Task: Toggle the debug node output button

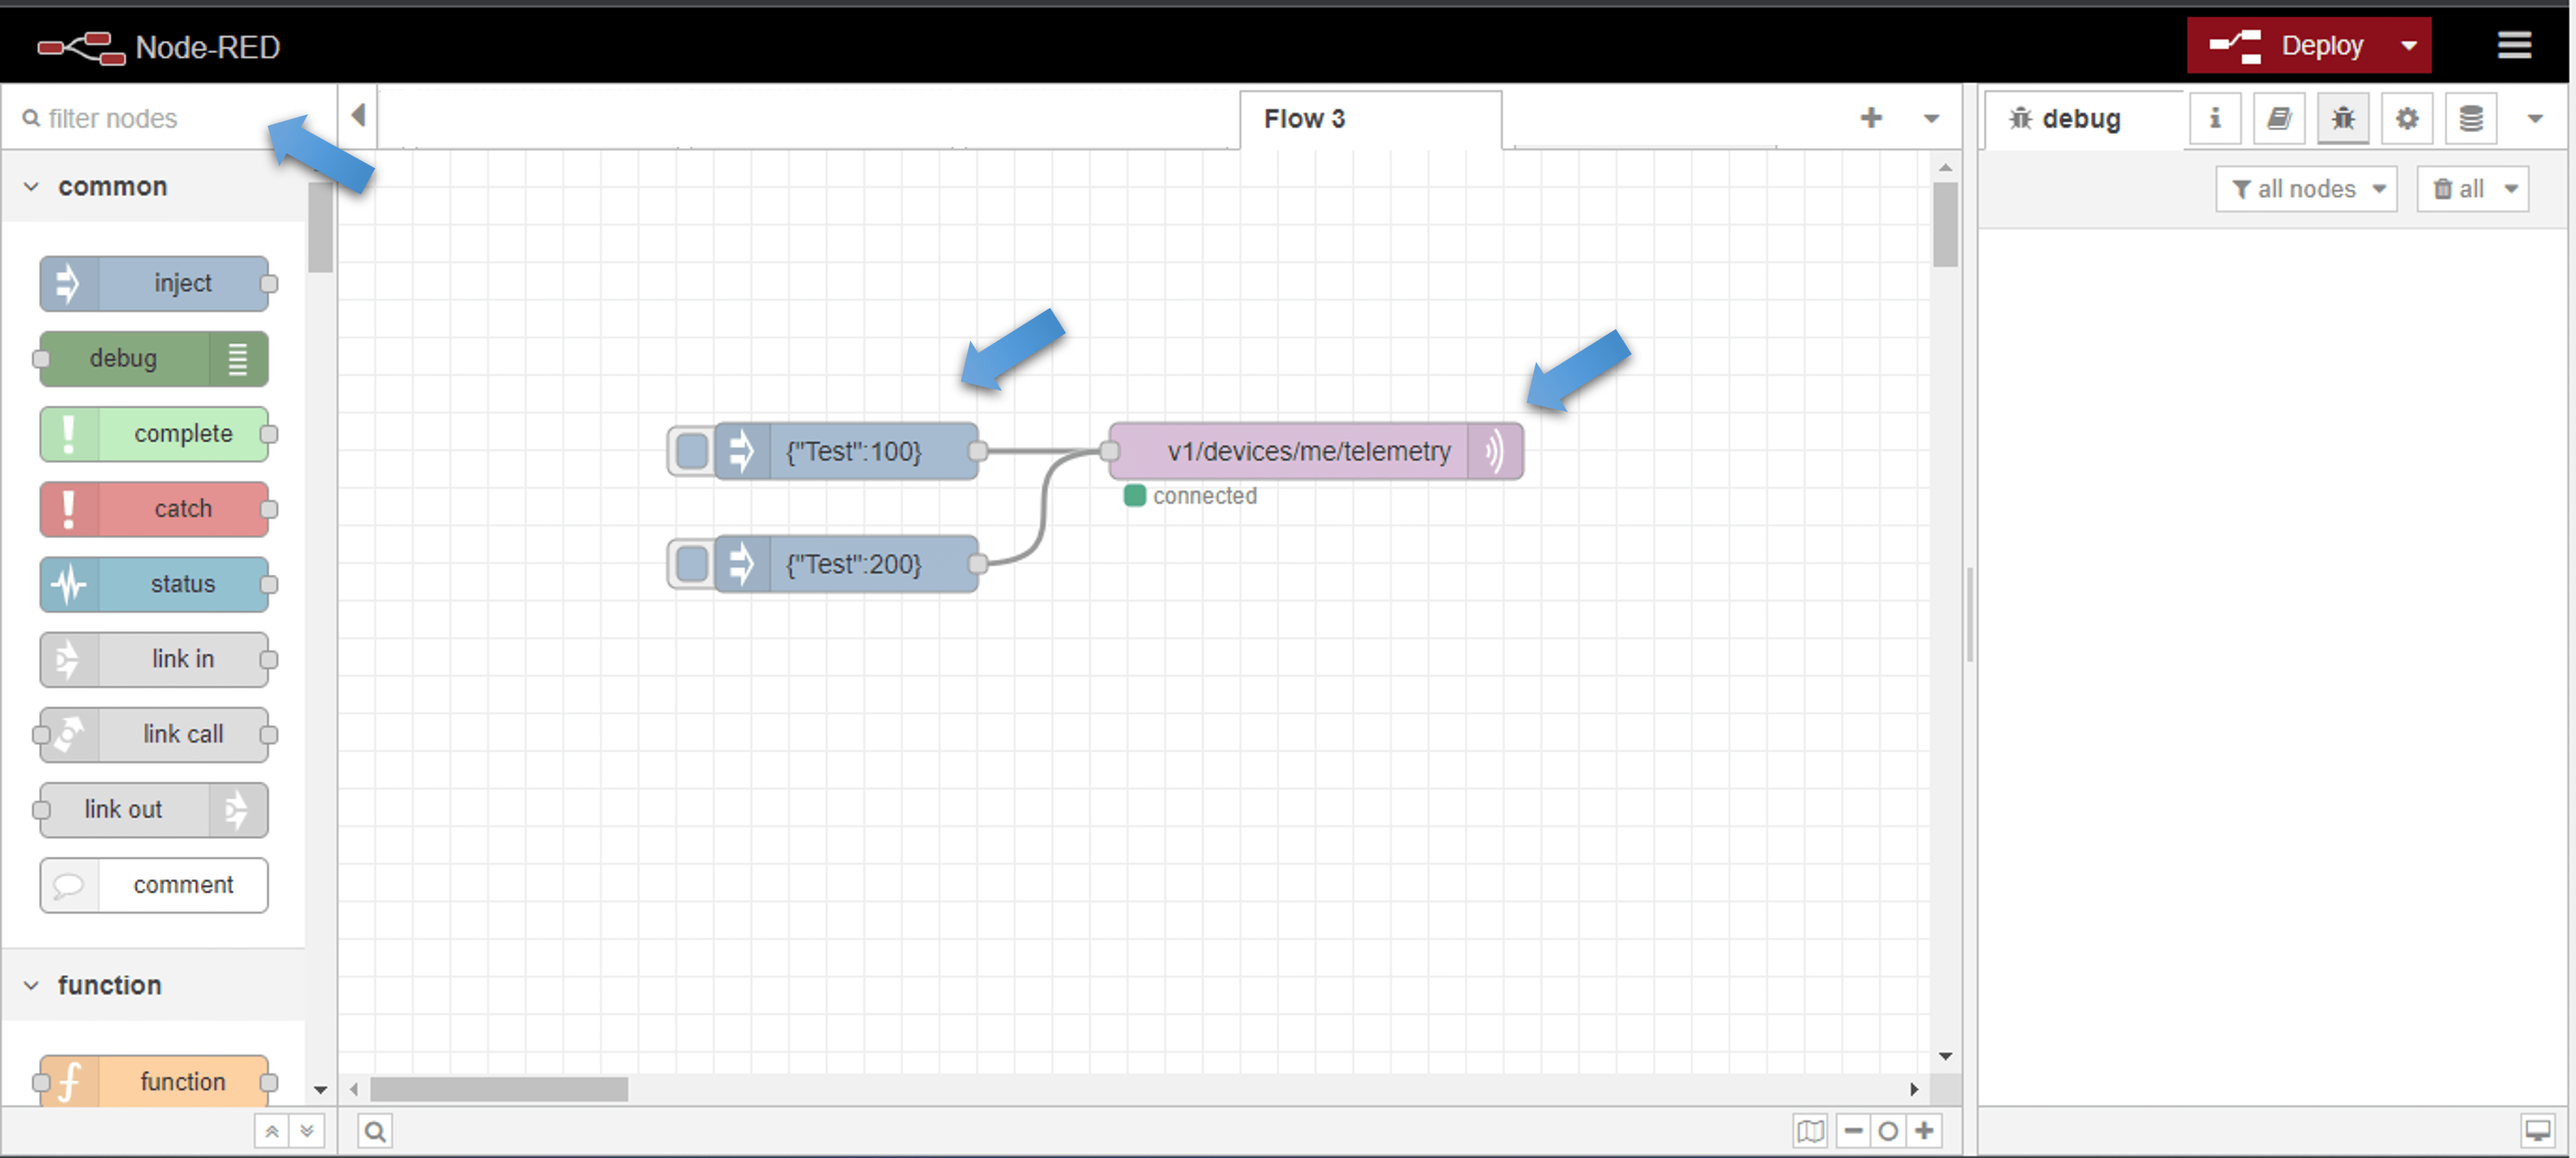Action: 238,359
